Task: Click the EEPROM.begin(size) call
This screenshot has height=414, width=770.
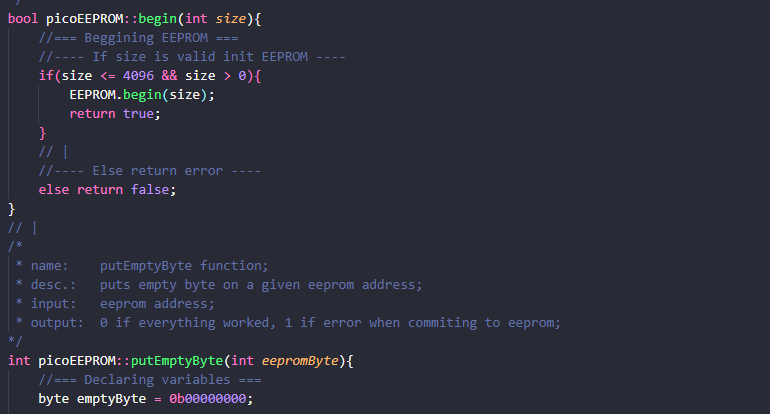Action: point(142,95)
